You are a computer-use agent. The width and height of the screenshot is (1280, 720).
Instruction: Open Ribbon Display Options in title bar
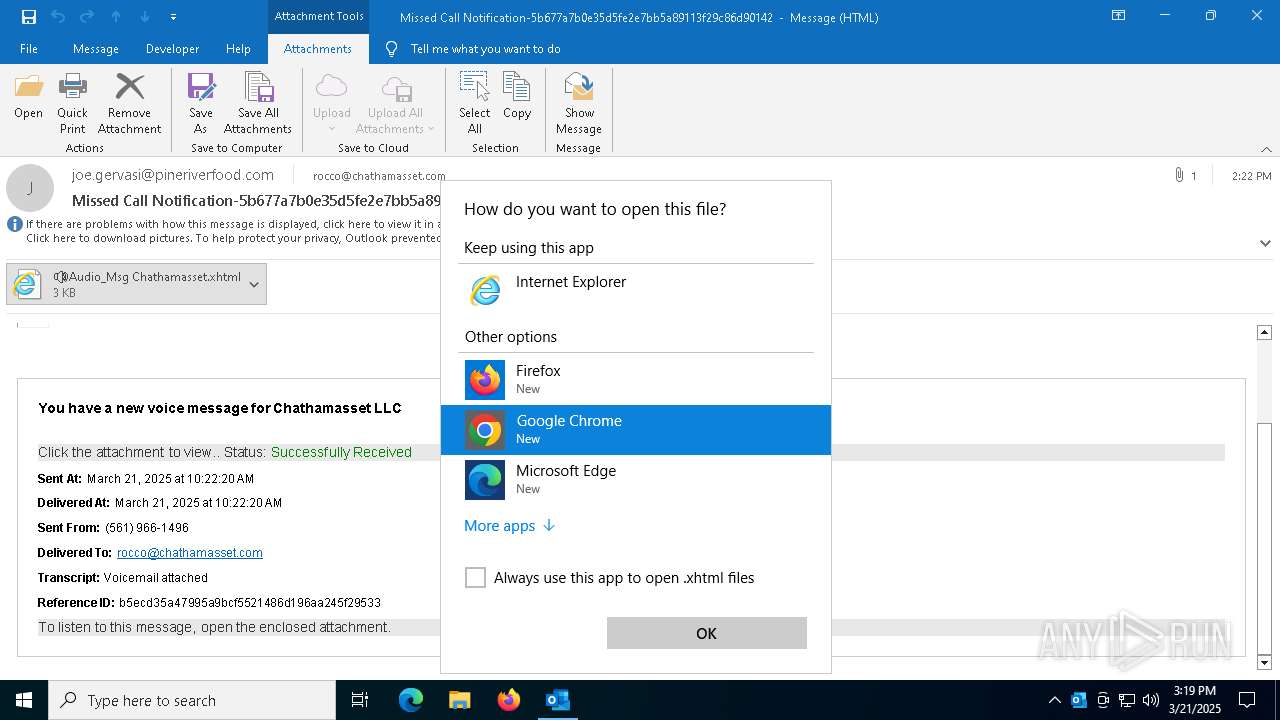[x=1118, y=16]
